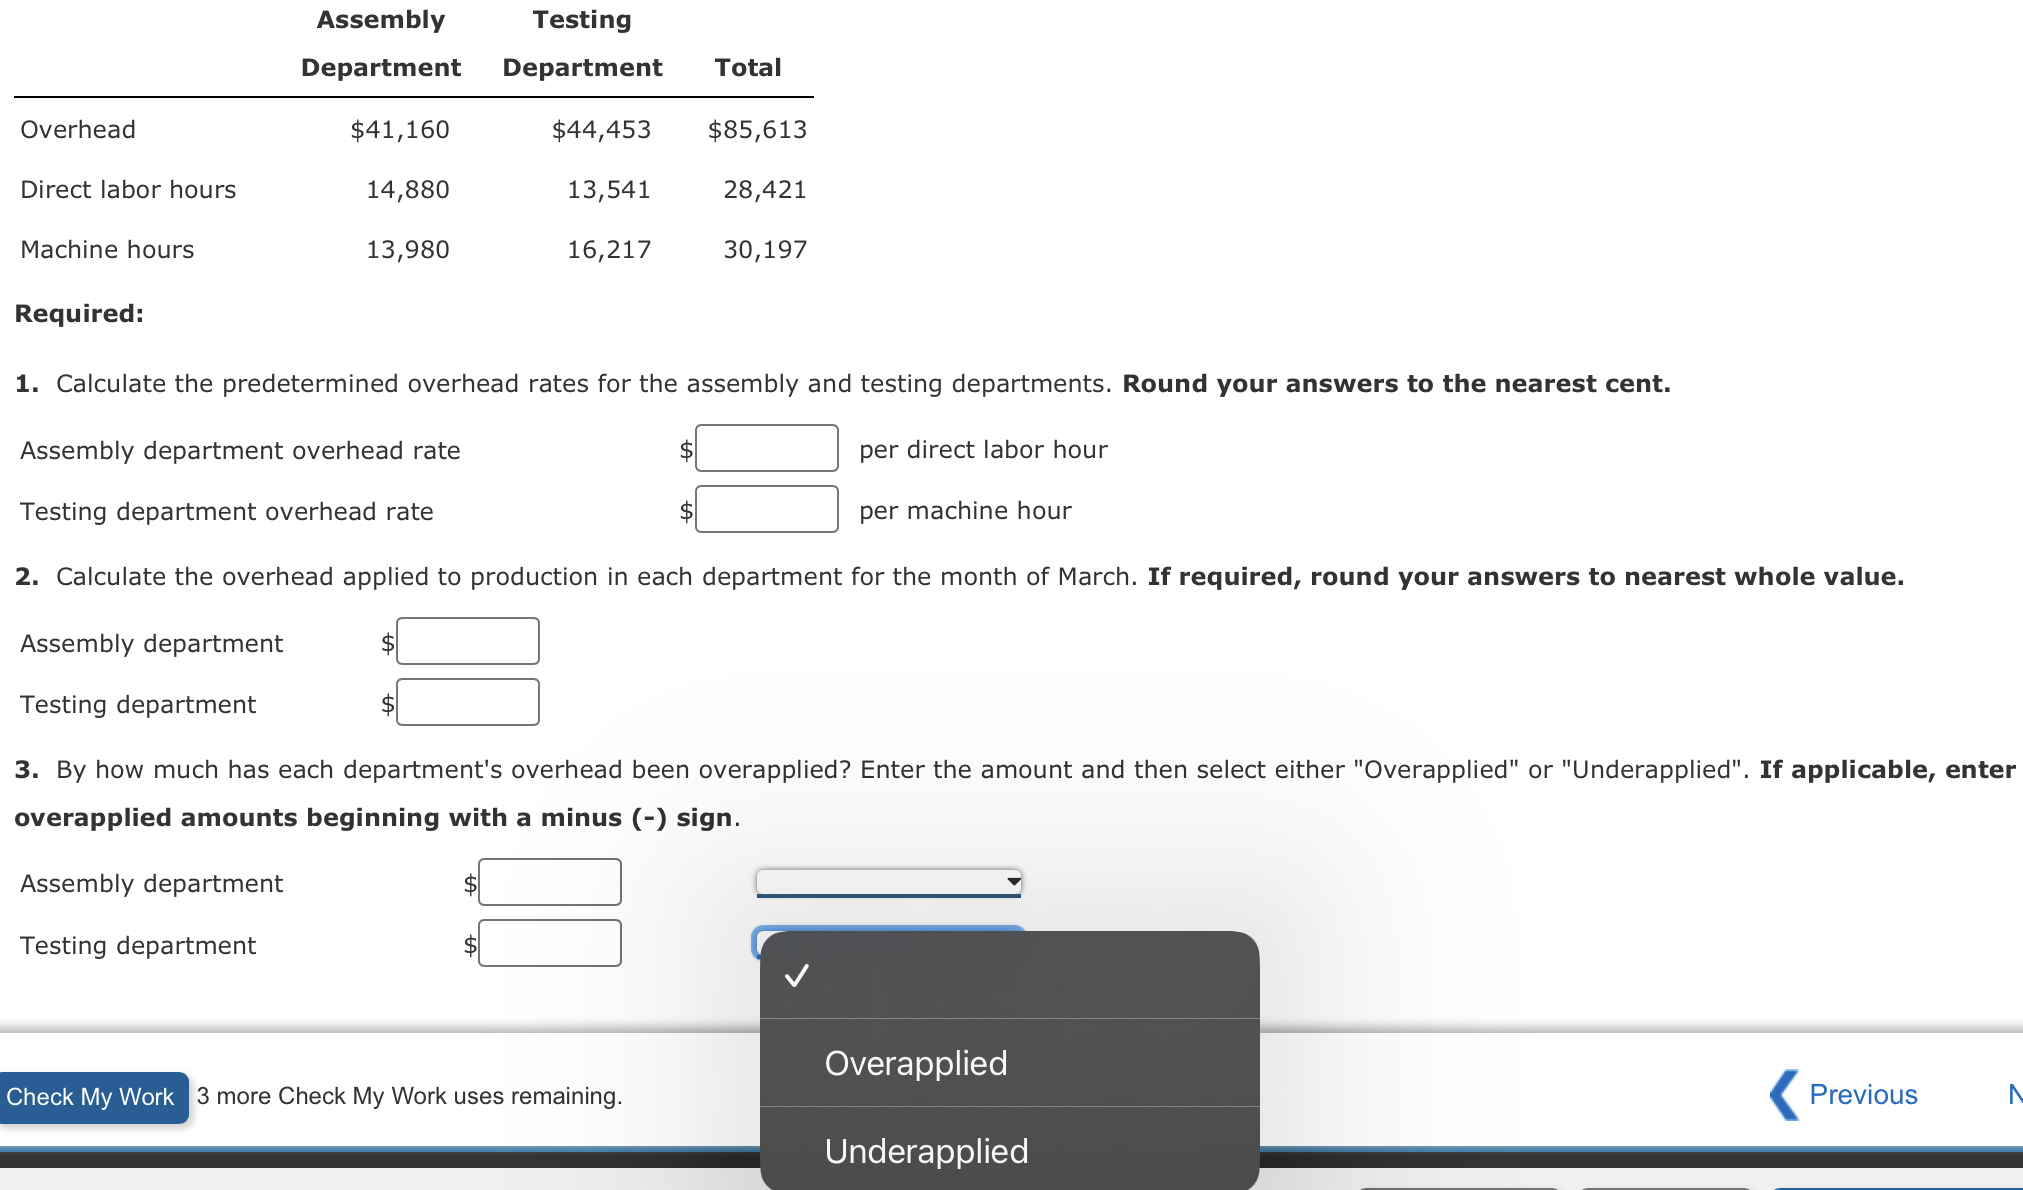This screenshot has width=2023, height=1190.
Task: Focus Testing department overhead rate field
Action: (x=766, y=510)
